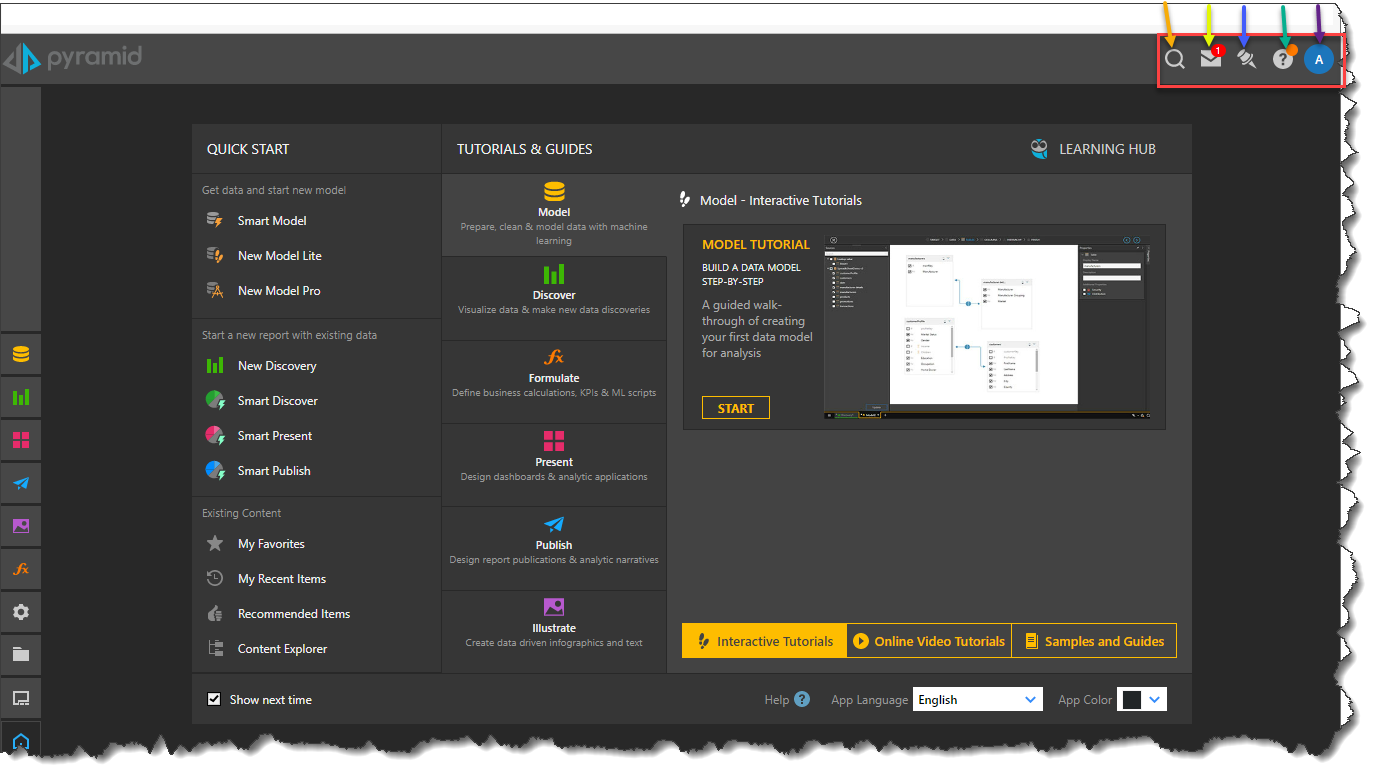Open the Learning Hub
Image resolution: width=1381 pixels, height=778 pixels.
click(x=1093, y=149)
